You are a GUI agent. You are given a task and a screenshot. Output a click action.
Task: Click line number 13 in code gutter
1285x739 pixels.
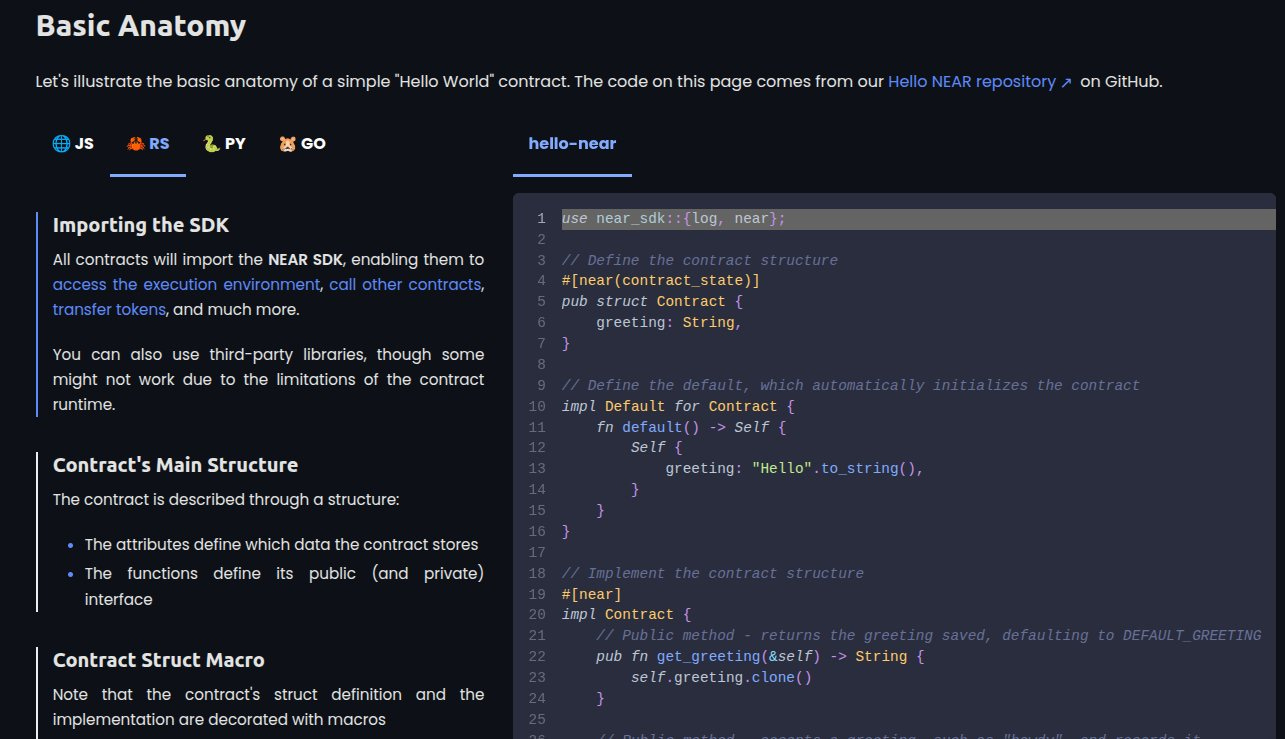(x=537, y=468)
